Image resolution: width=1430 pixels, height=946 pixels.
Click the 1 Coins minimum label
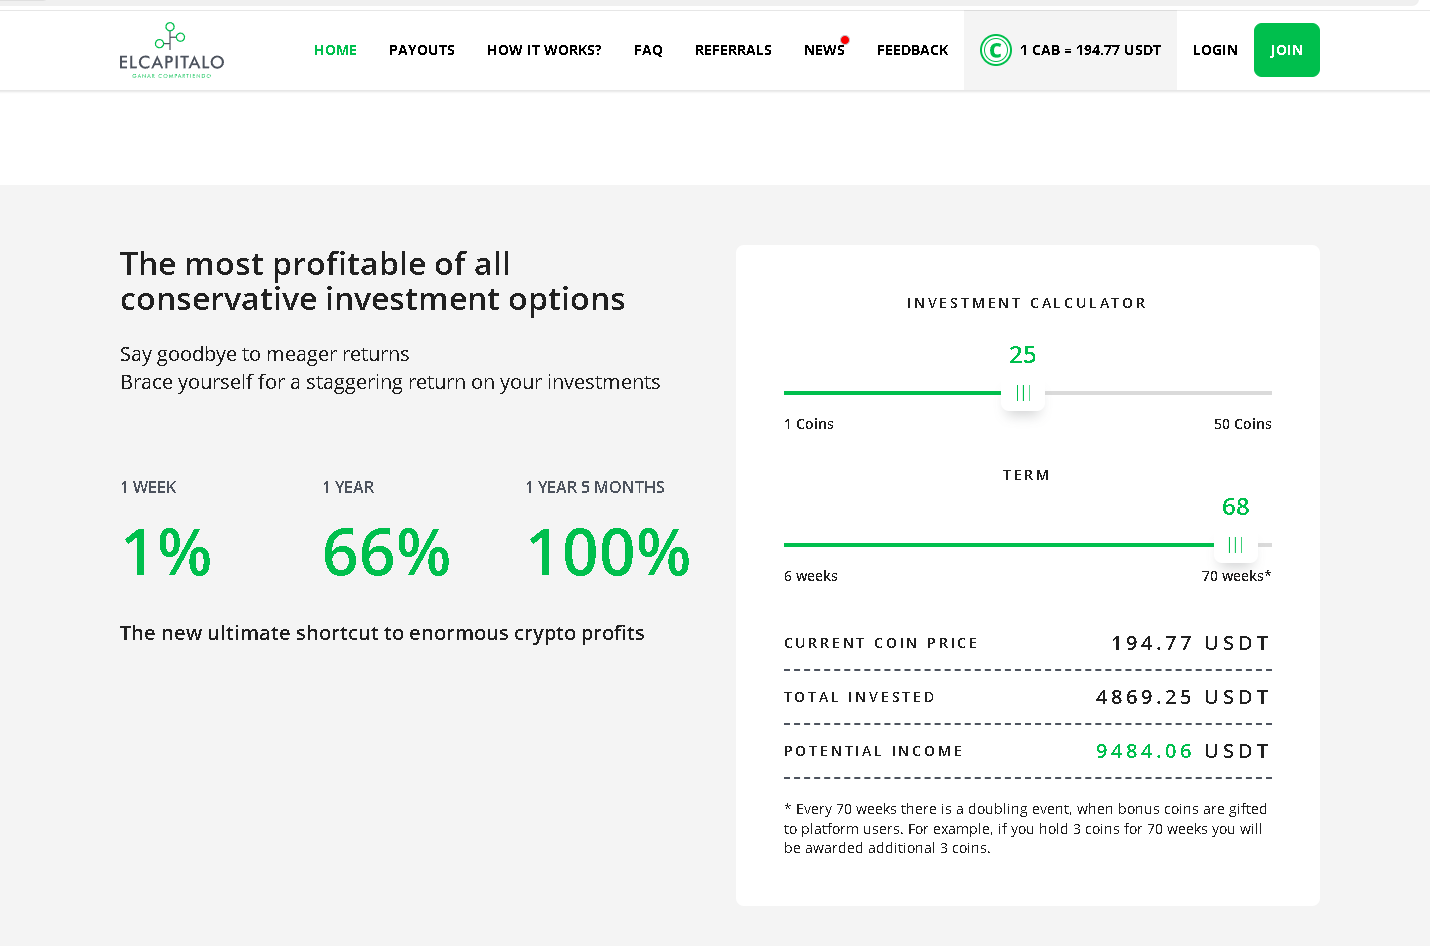(x=809, y=424)
